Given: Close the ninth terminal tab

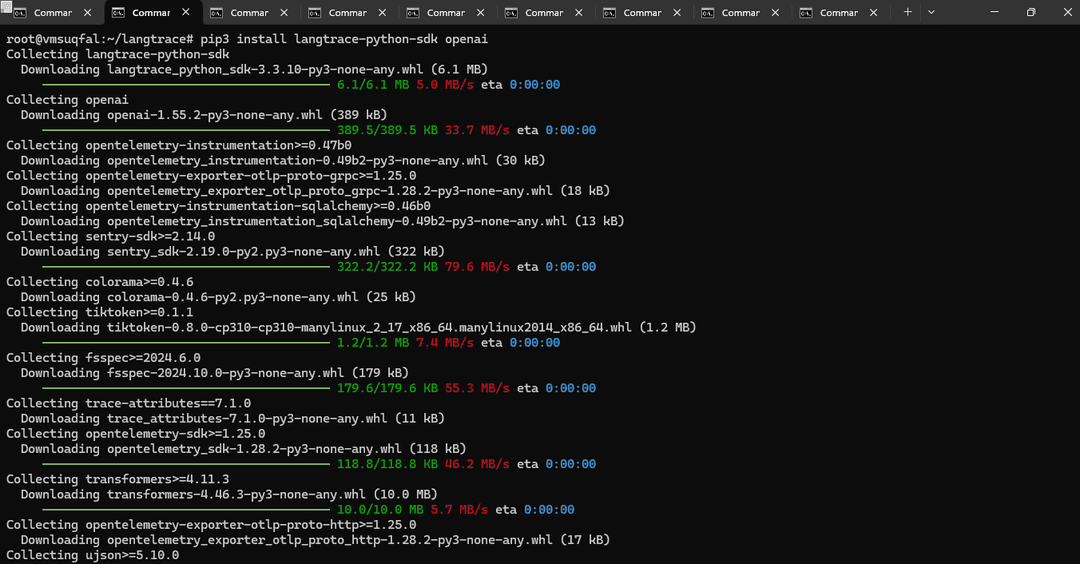Looking at the screenshot, I should 873,13.
